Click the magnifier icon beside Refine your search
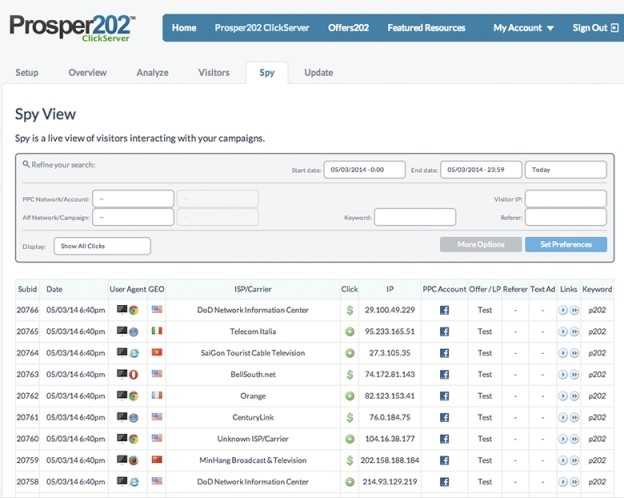This screenshot has width=624, height=498. tap(26, 164)
